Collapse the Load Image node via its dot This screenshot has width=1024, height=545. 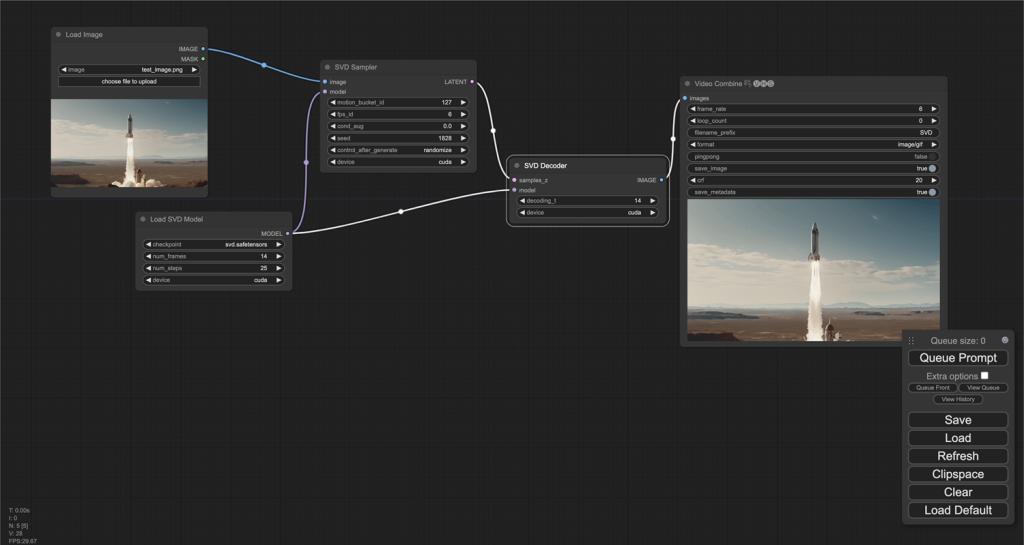pyautogui.click(x=58, y=35)
